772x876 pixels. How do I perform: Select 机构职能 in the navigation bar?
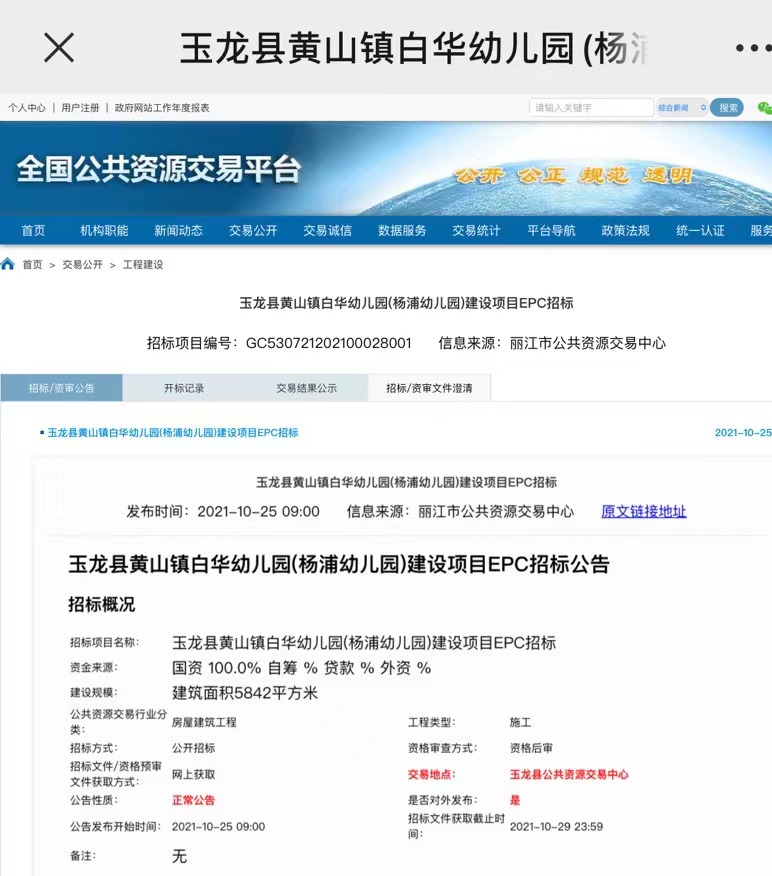tap(104, 231)
